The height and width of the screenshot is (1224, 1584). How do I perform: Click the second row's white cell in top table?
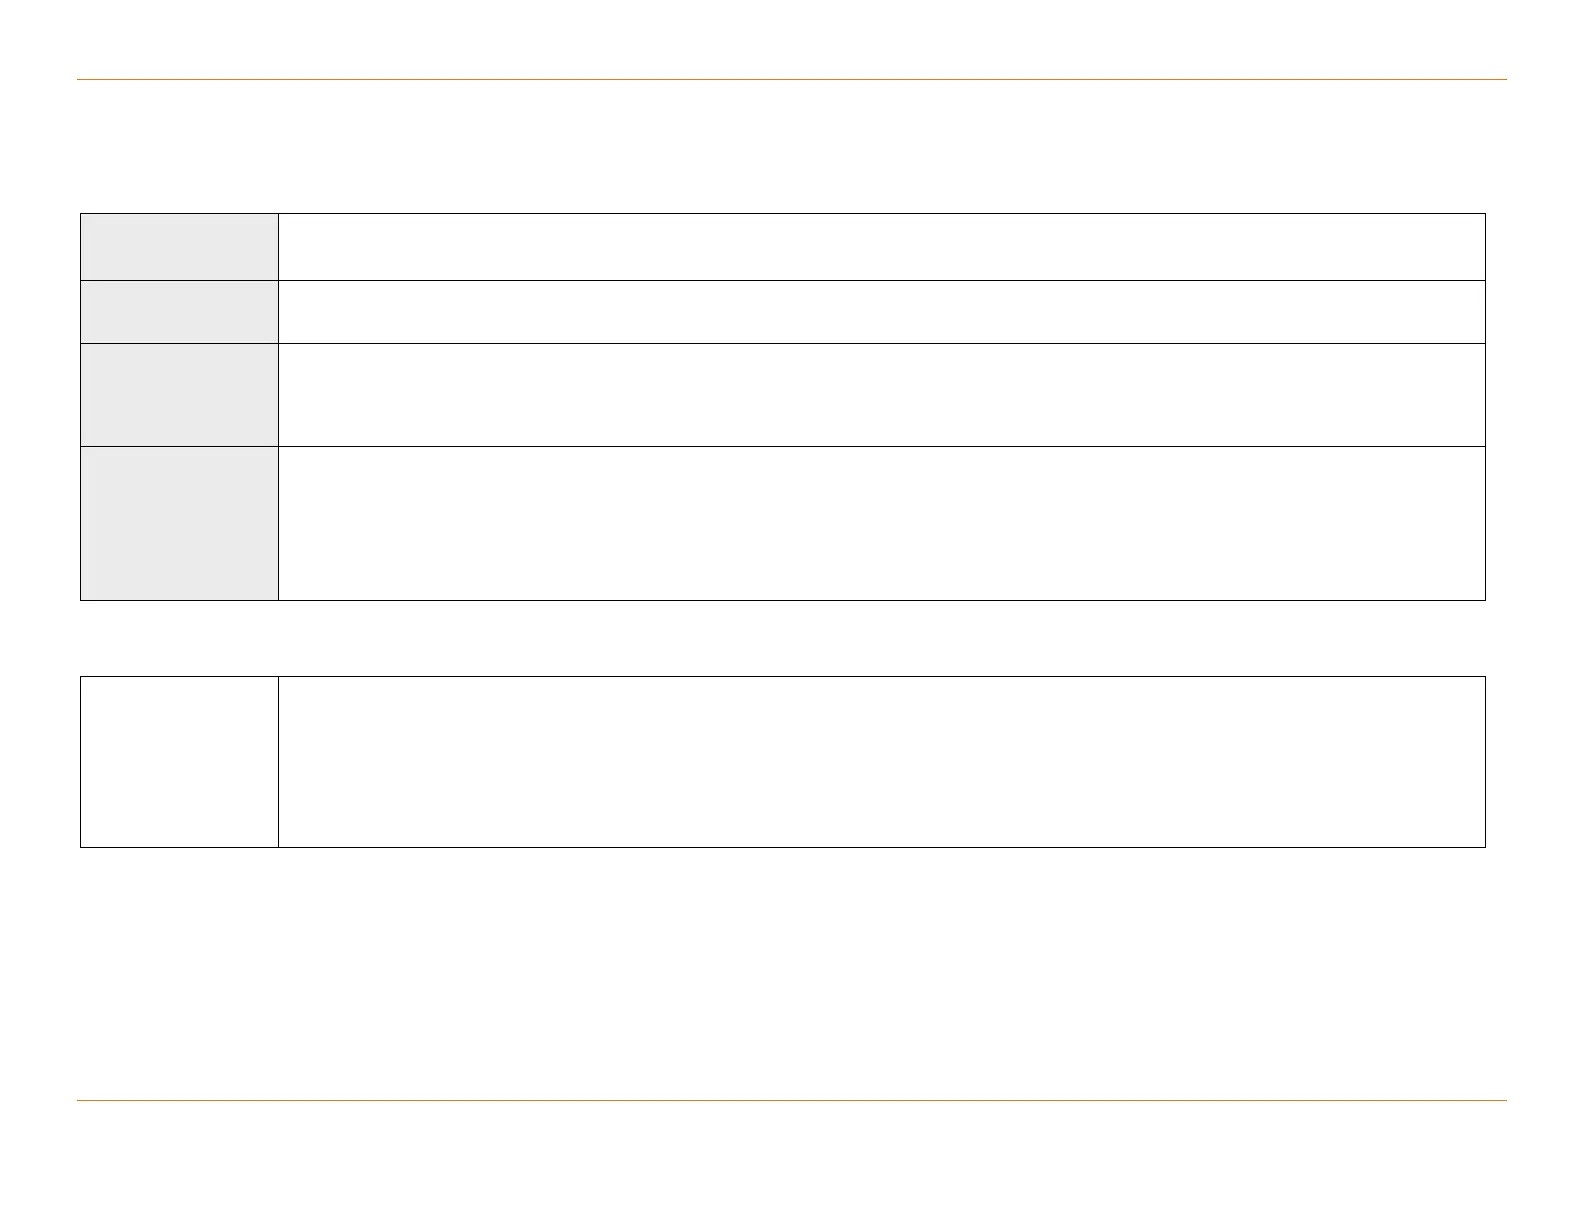(x=881, y=312)
